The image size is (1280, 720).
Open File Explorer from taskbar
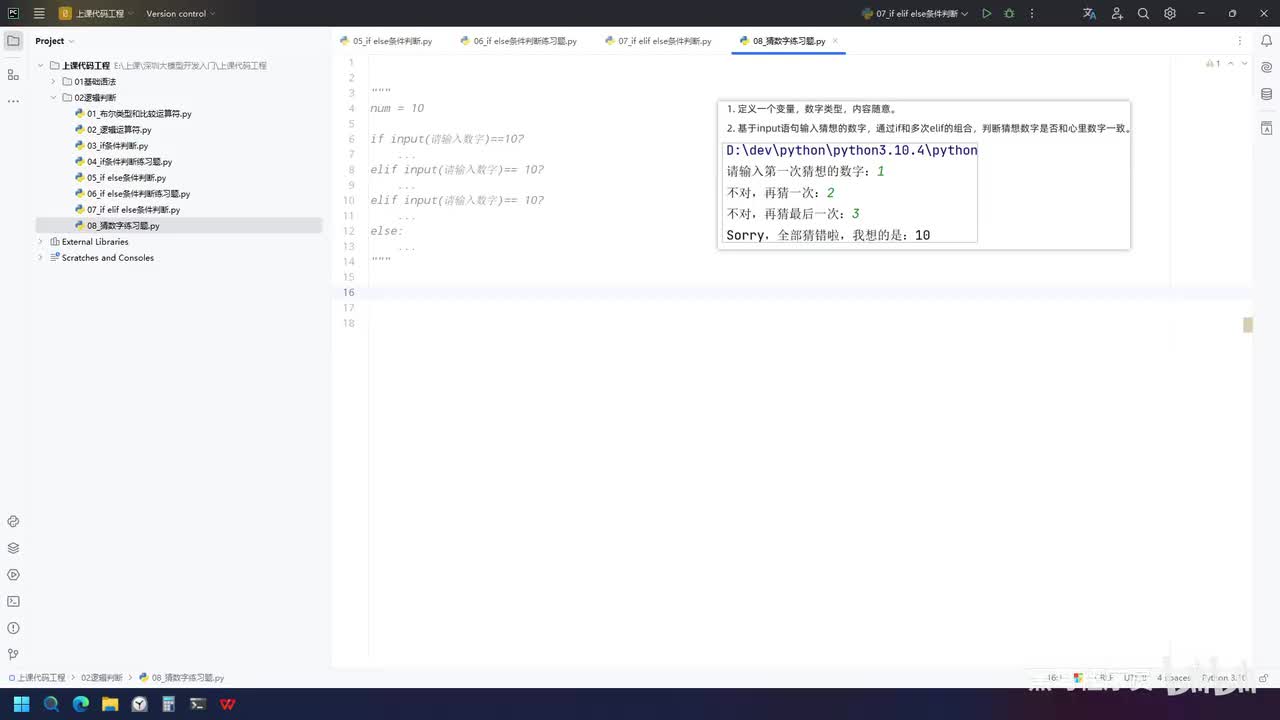(110, 704)
